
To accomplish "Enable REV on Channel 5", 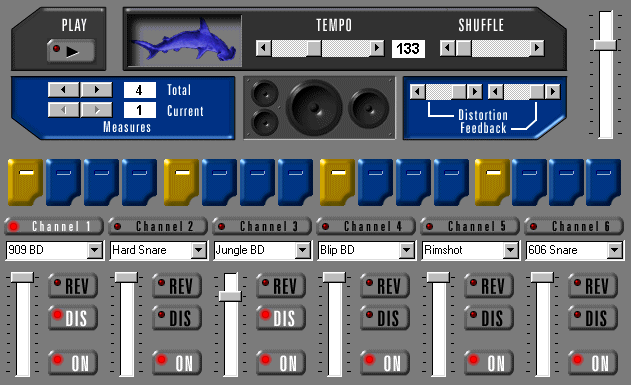I will (x=489, y=286).
